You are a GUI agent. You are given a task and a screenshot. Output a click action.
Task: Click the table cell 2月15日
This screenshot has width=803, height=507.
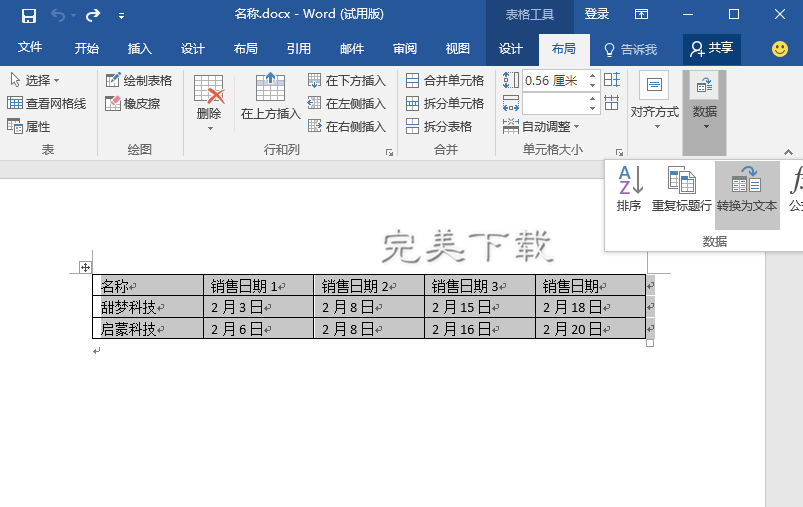pos(480,307)
